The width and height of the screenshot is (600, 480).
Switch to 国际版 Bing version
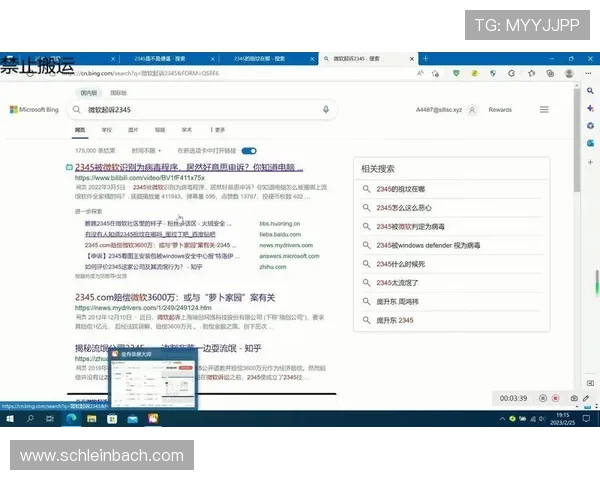[118, 93]
